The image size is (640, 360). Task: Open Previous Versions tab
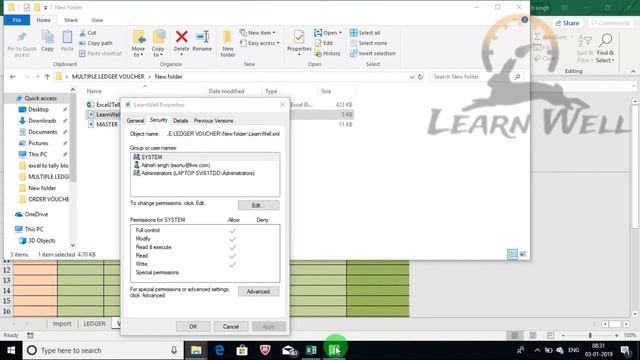[213, 121]
